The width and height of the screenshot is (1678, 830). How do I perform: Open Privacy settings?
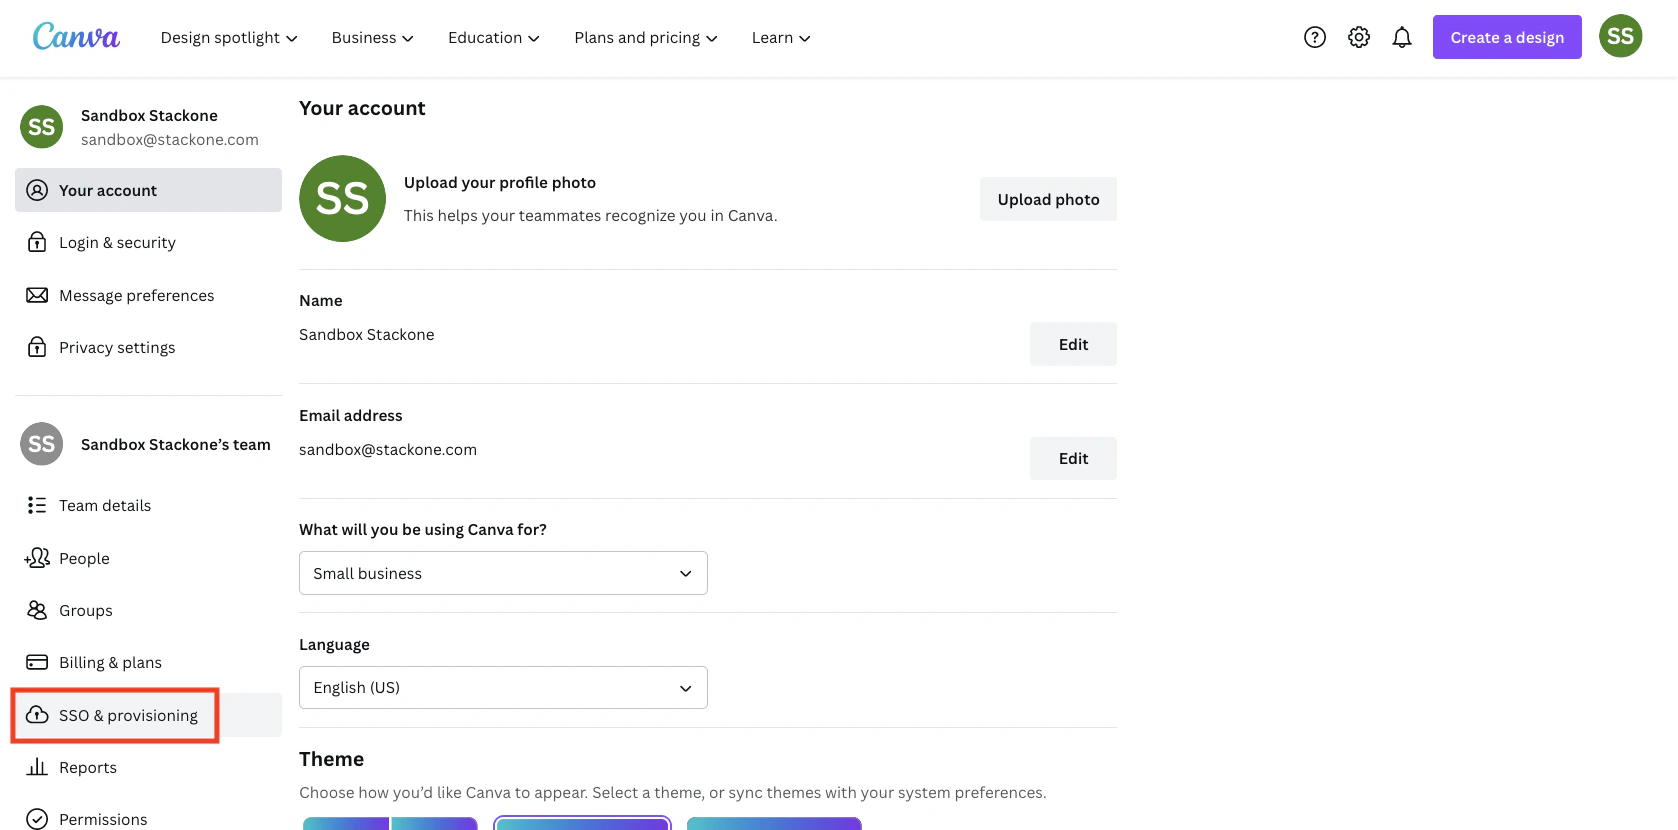pos(148,347)
